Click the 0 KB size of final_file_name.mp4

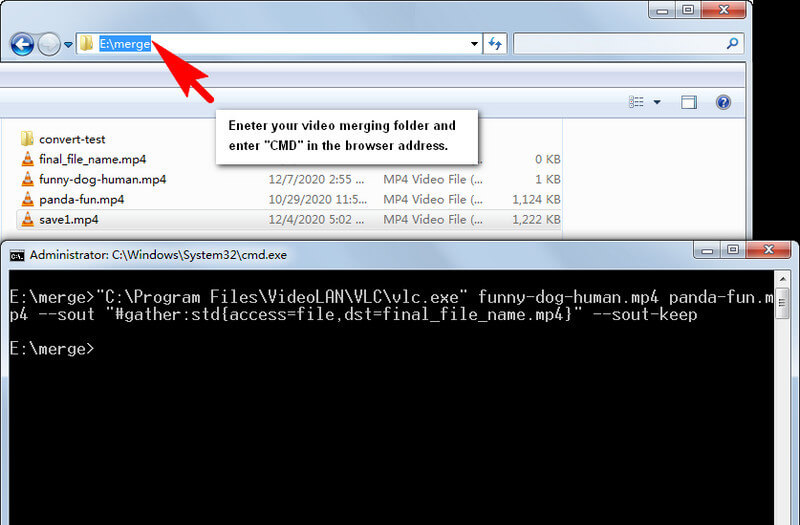tap(547, 159)
